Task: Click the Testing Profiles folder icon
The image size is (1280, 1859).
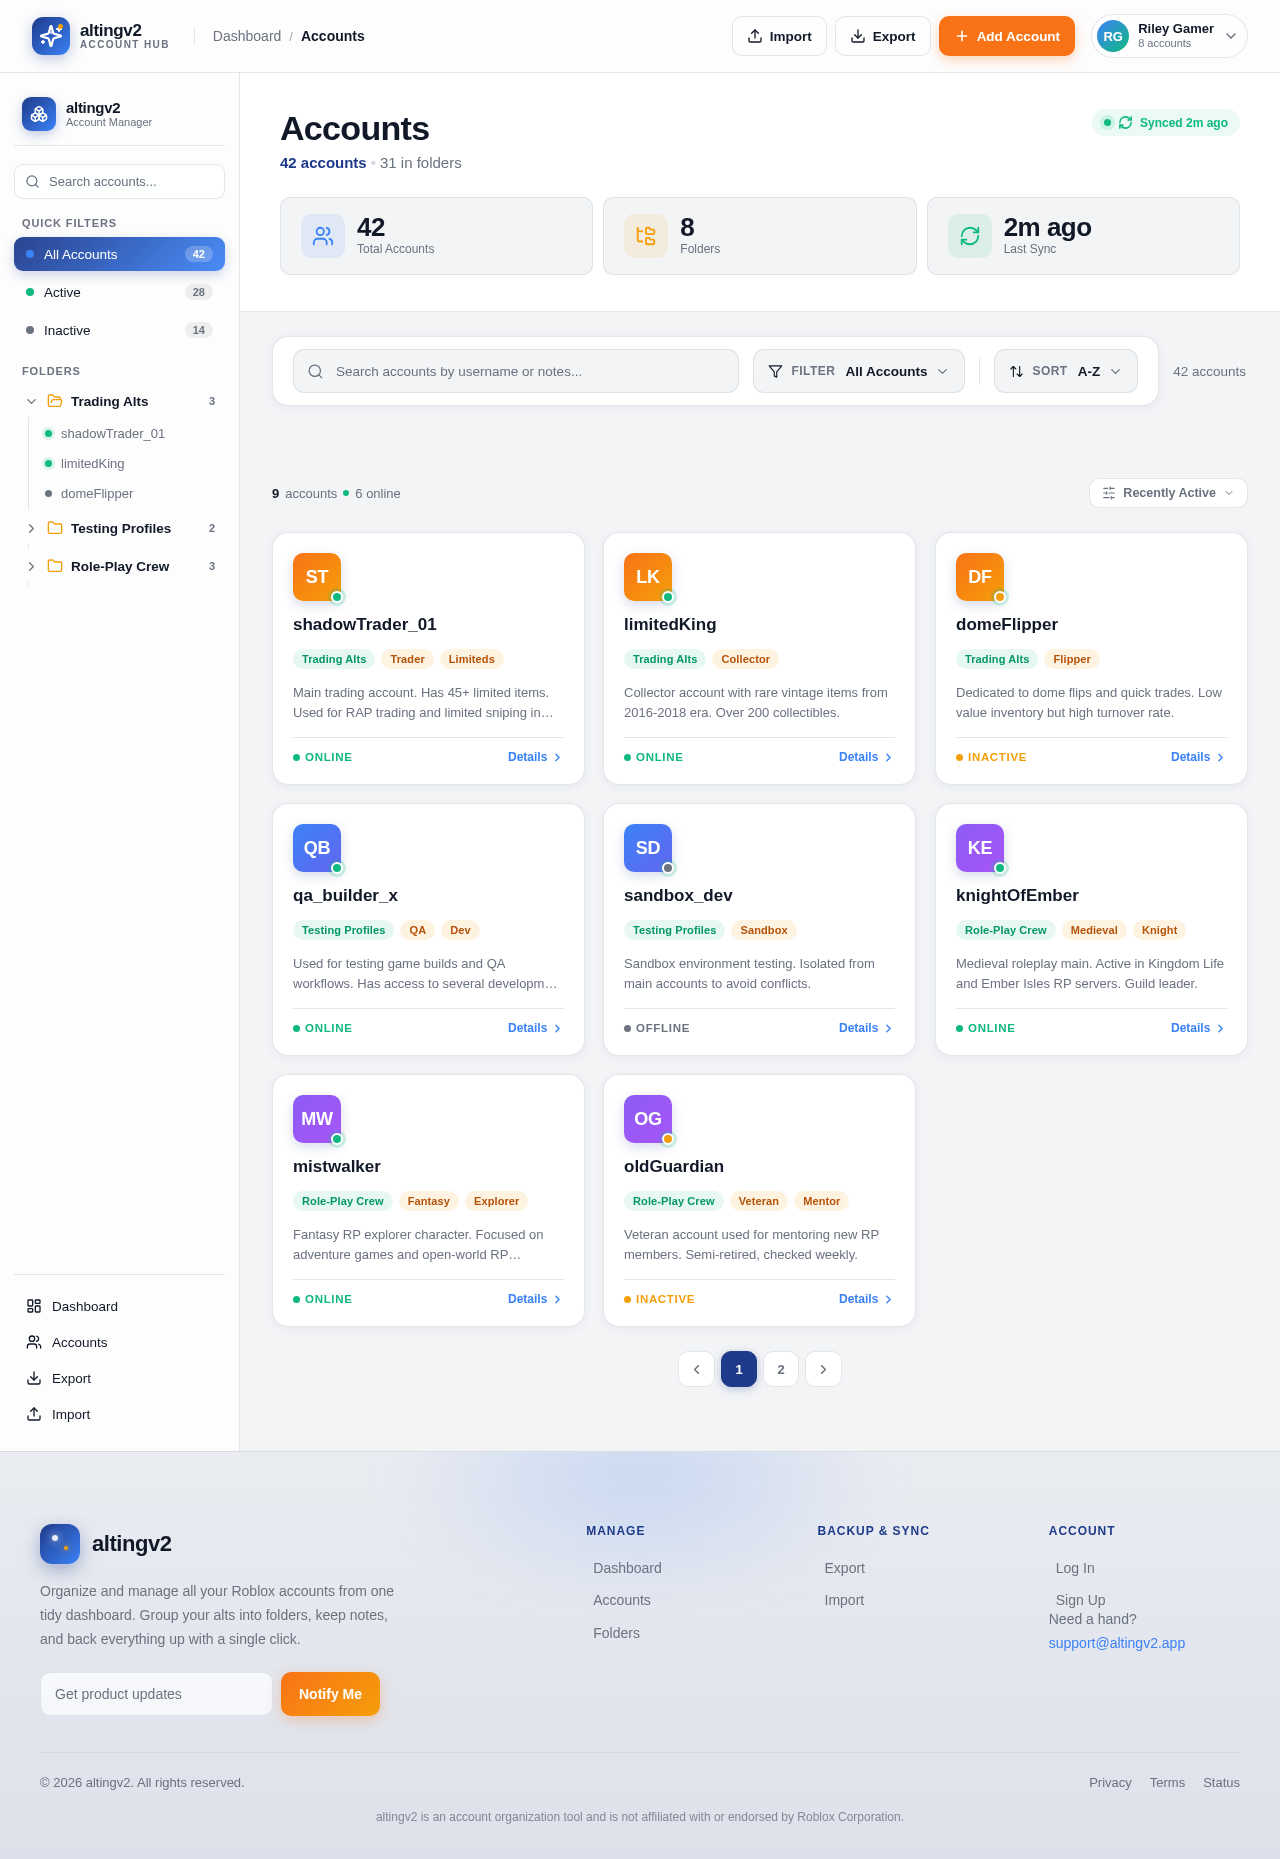Action: (x=55, y=528)
